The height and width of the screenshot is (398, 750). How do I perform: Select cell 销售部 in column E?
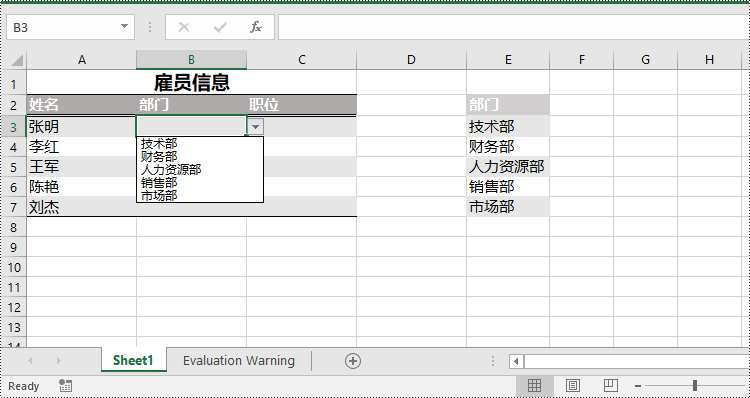click(508, 187)
